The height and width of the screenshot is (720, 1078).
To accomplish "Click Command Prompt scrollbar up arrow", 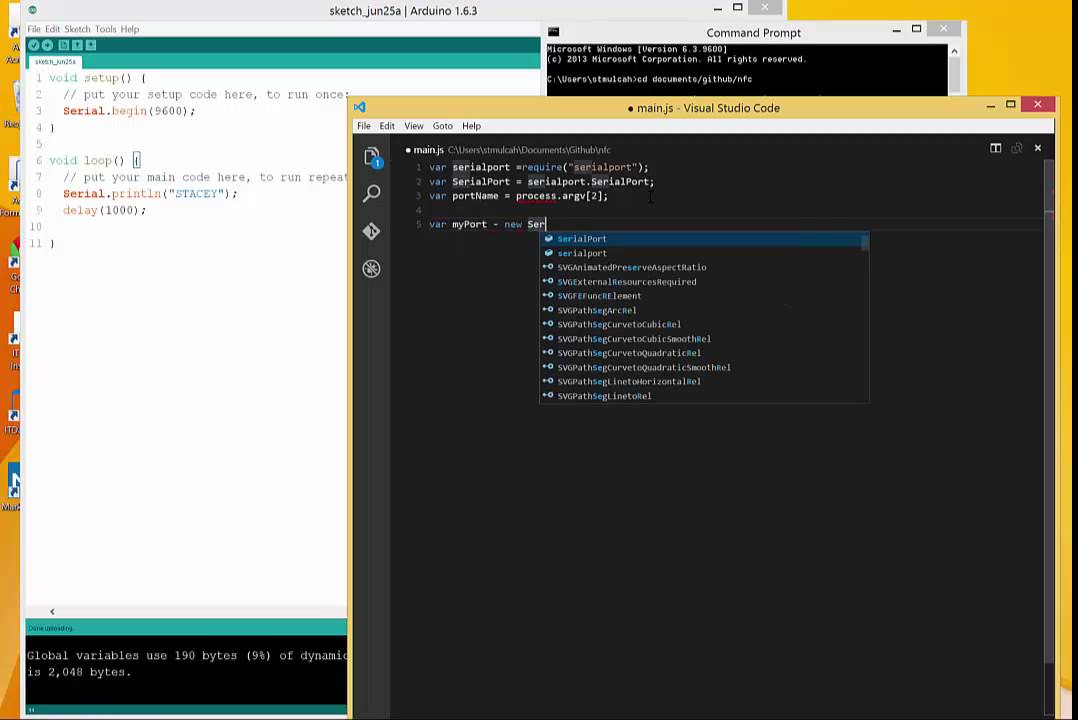I will tap(954, 51).
